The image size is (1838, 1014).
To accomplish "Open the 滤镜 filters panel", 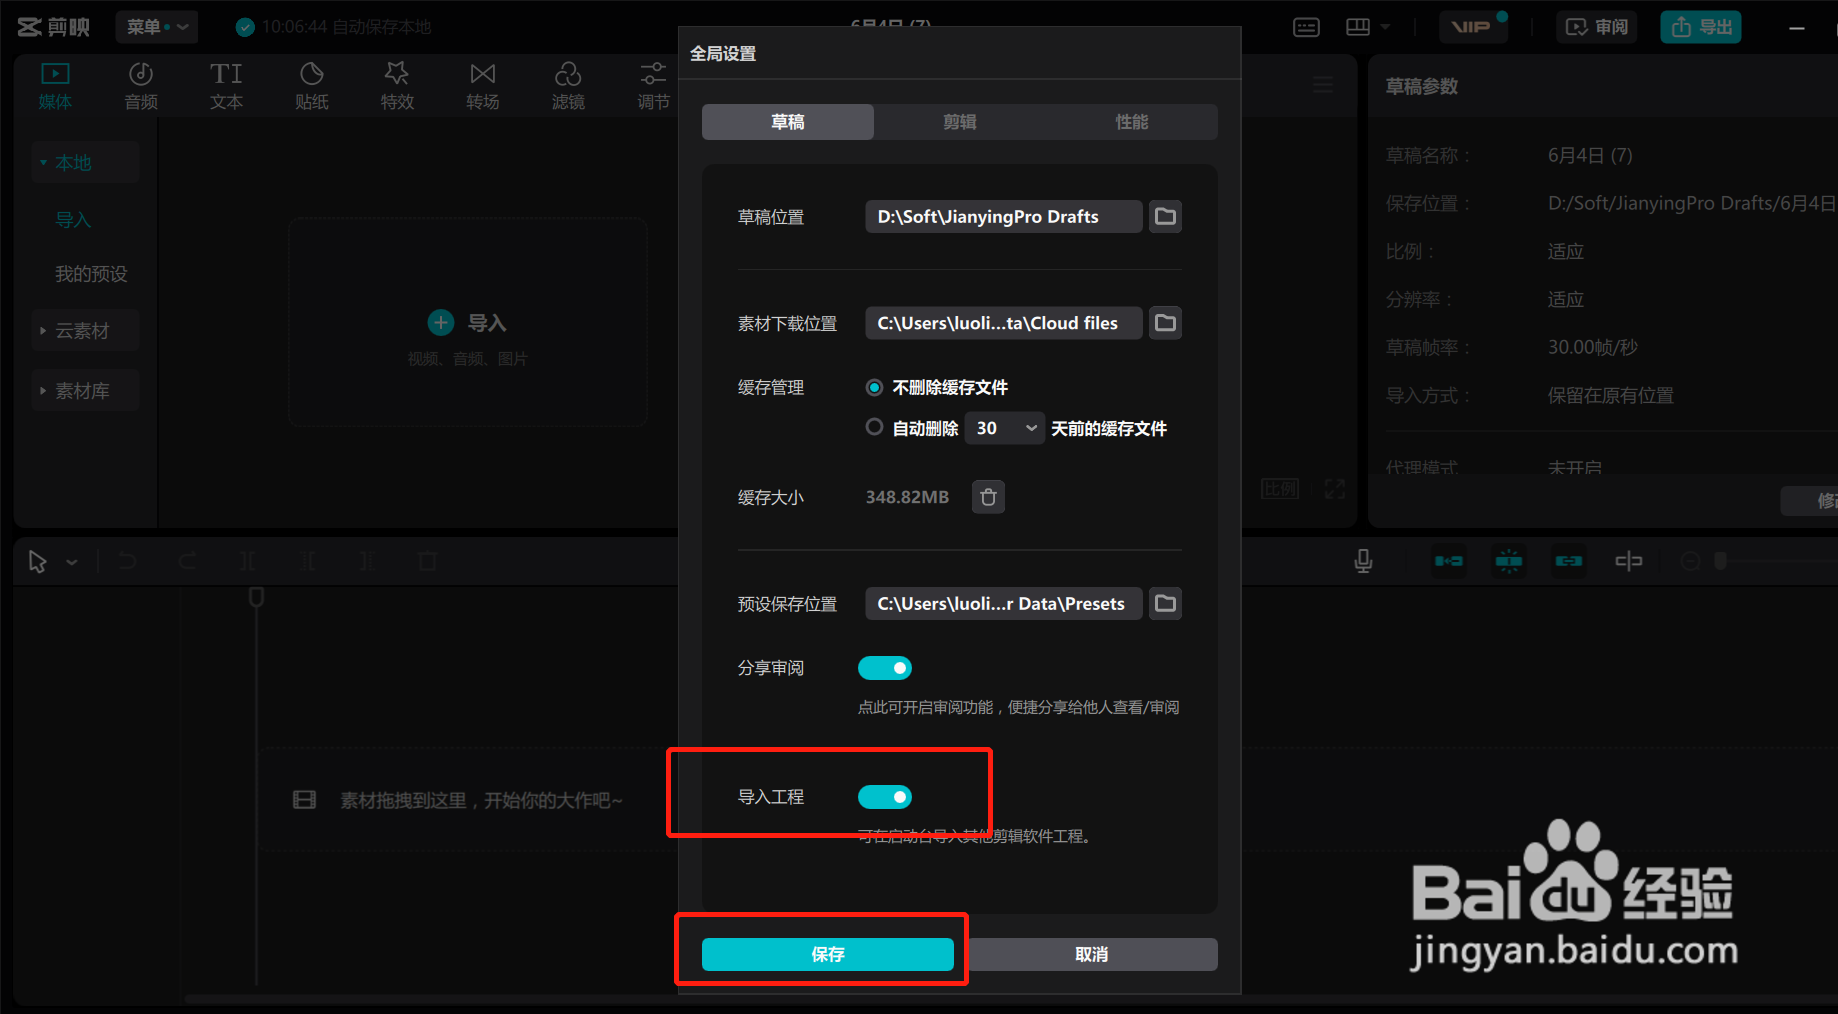I will (568, 86).
